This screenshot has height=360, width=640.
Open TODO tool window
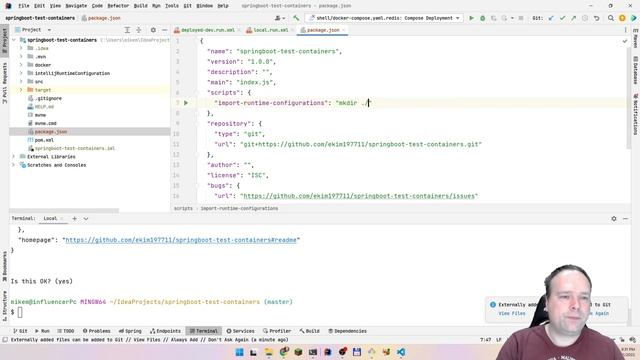65,331
